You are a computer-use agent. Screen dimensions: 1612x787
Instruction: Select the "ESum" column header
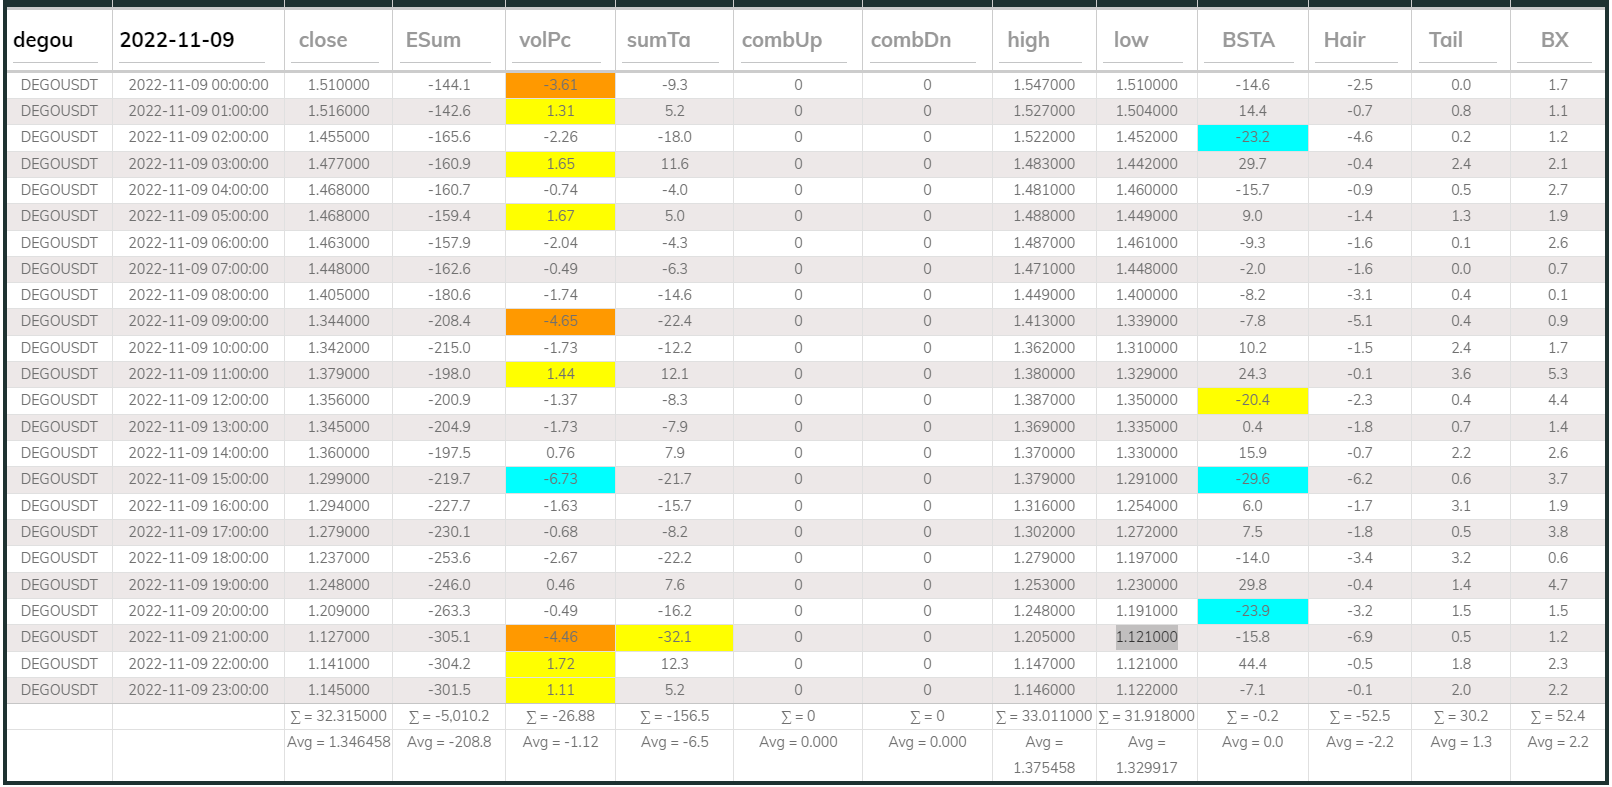433,41
